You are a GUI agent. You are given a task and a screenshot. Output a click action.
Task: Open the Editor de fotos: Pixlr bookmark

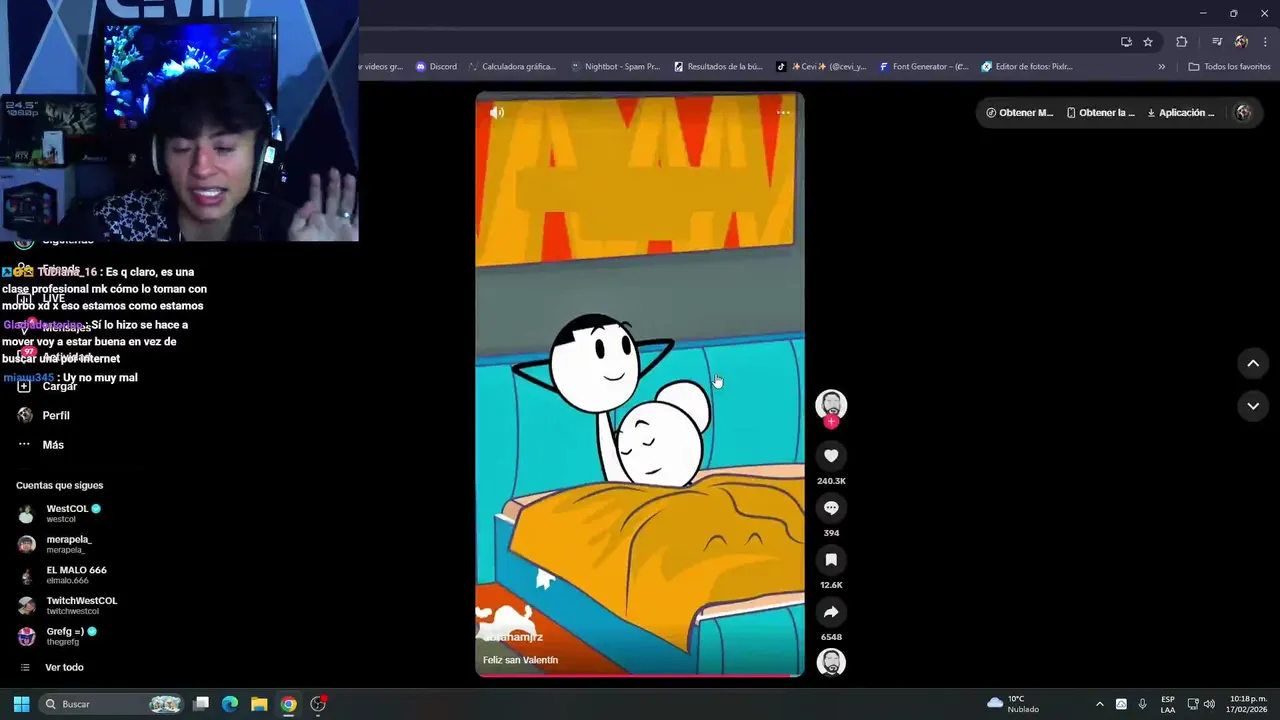pyautogui.click(x=1027, y=67)
